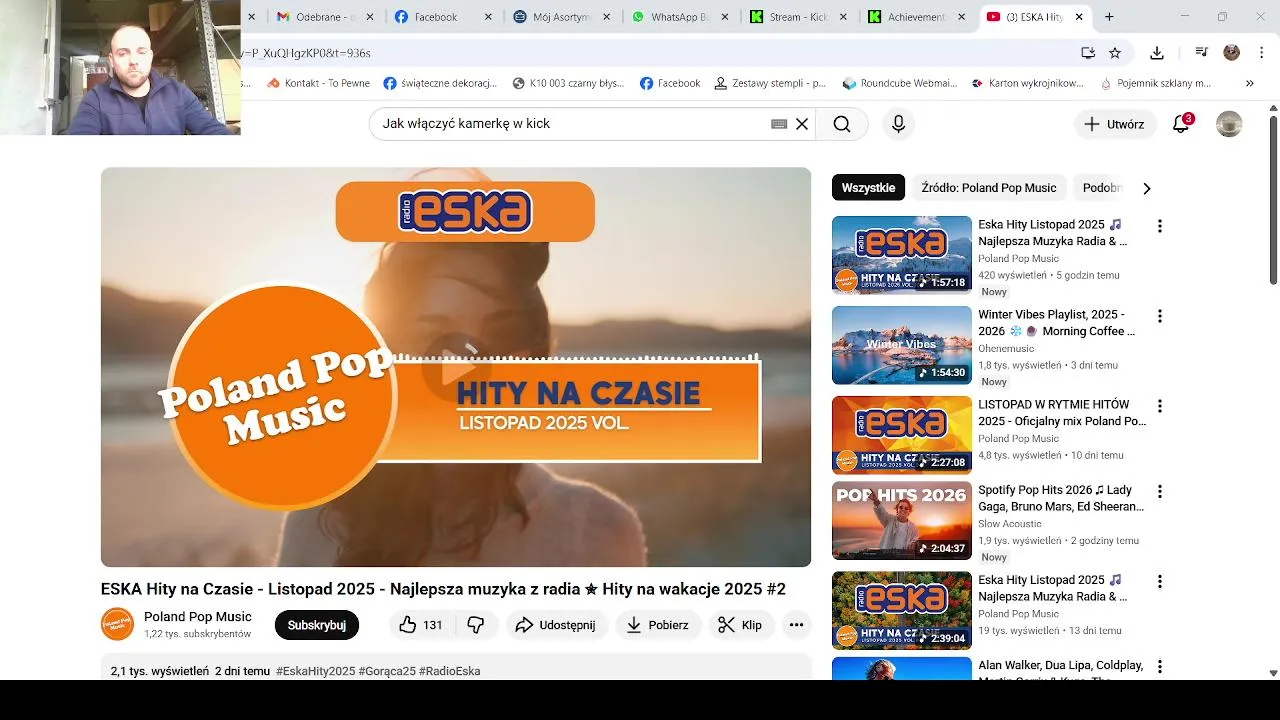Screen dimensions: 1280x720
Task: Open the Poland Pop Music channel avatar
Action: point(117,624)
